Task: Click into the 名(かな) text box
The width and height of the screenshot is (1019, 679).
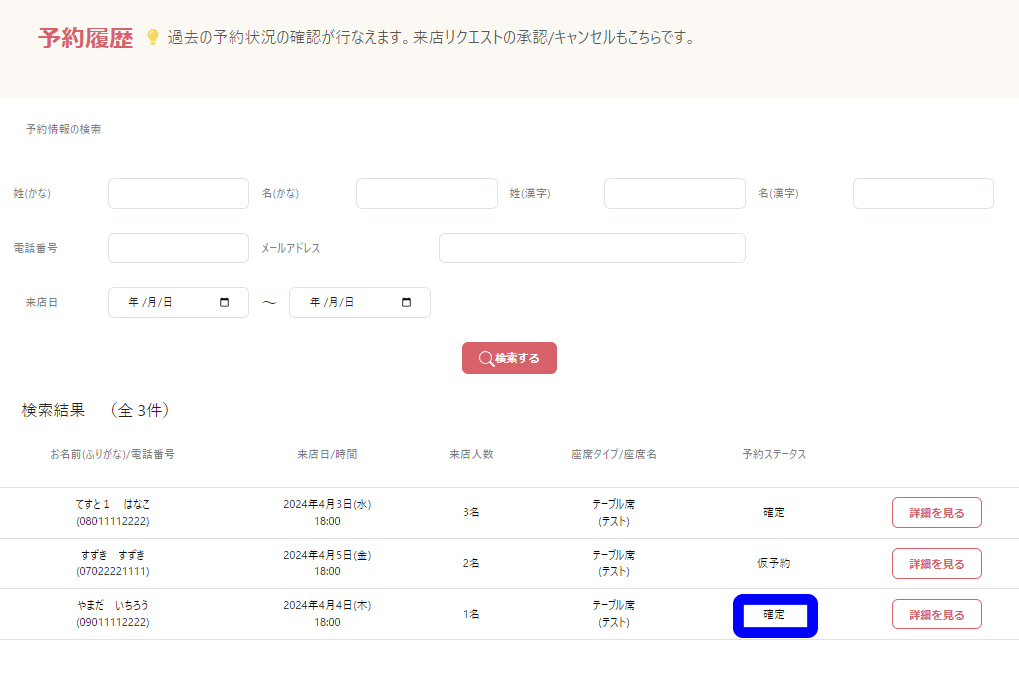Action: pyautogui.click(x=426, y=193)
